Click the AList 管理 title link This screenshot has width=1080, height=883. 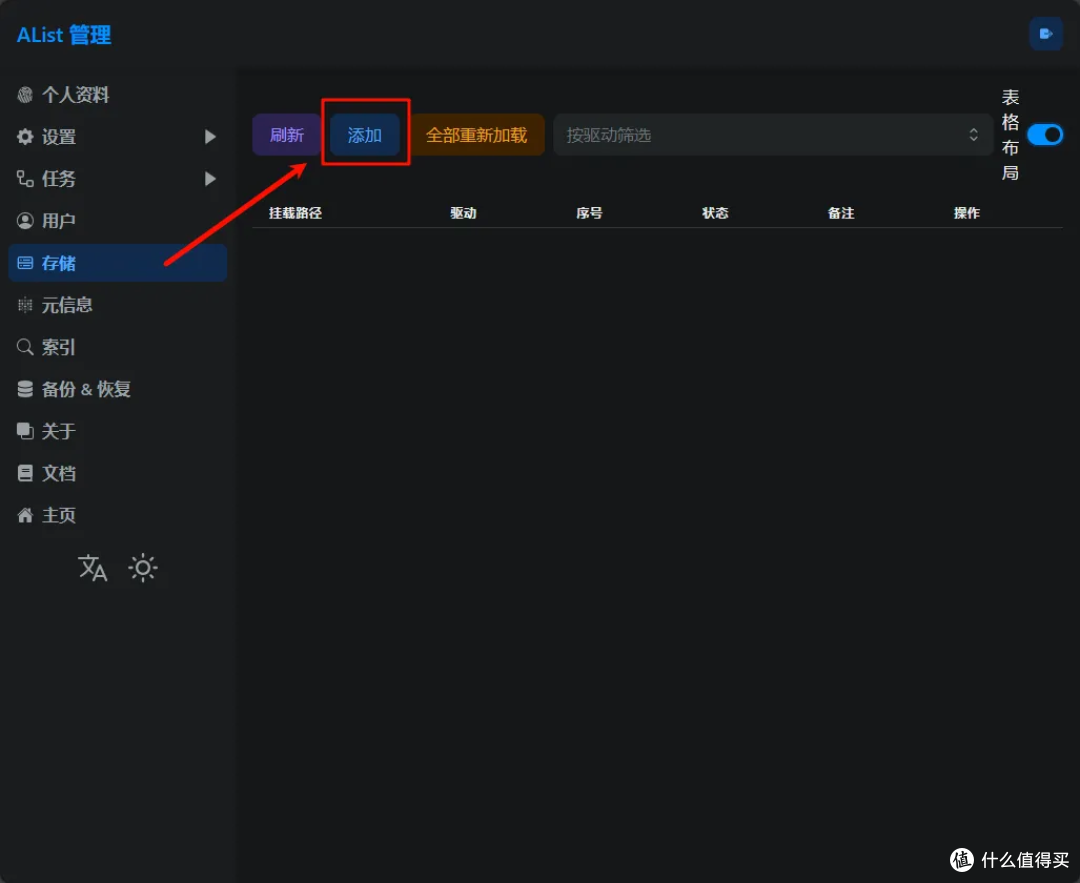63,35
